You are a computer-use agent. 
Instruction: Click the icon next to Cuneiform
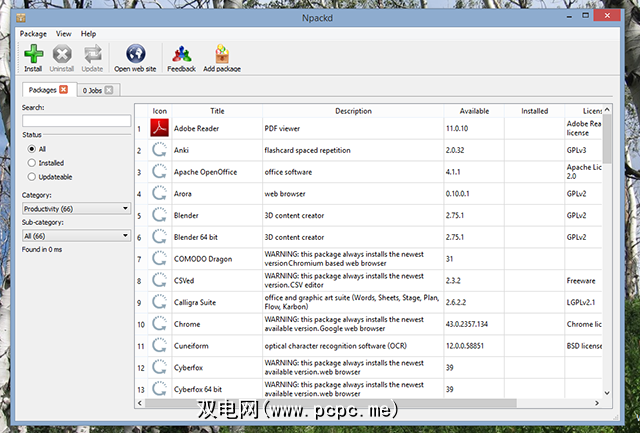(159, 346)
